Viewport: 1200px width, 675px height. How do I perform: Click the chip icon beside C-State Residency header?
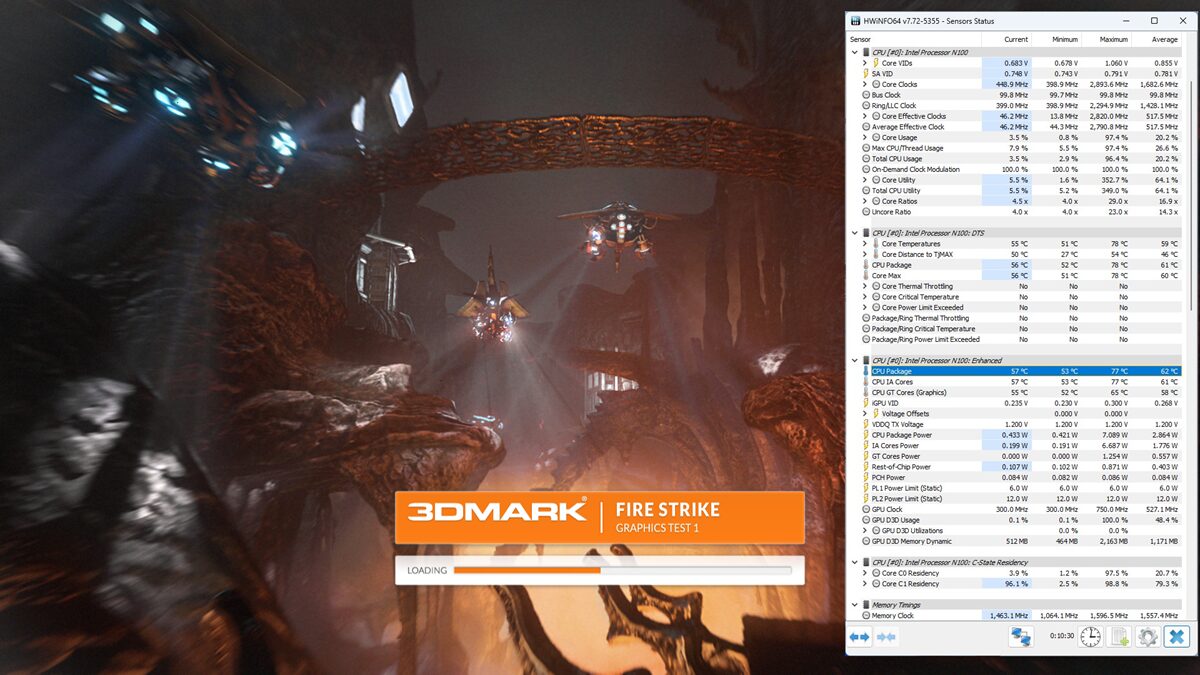[866, 563]
